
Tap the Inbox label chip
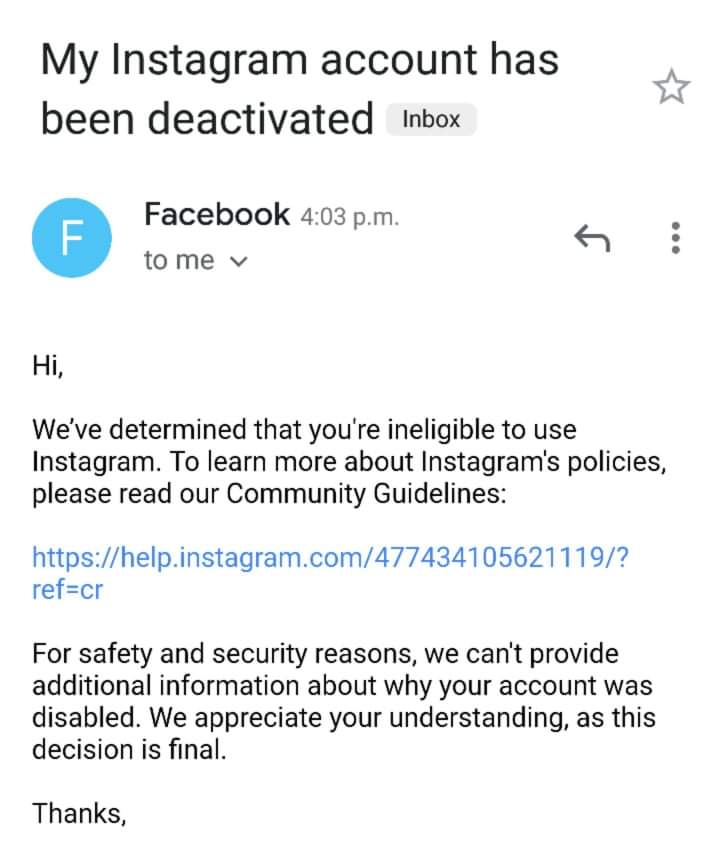pyautogui.click(x=431, y=120)
